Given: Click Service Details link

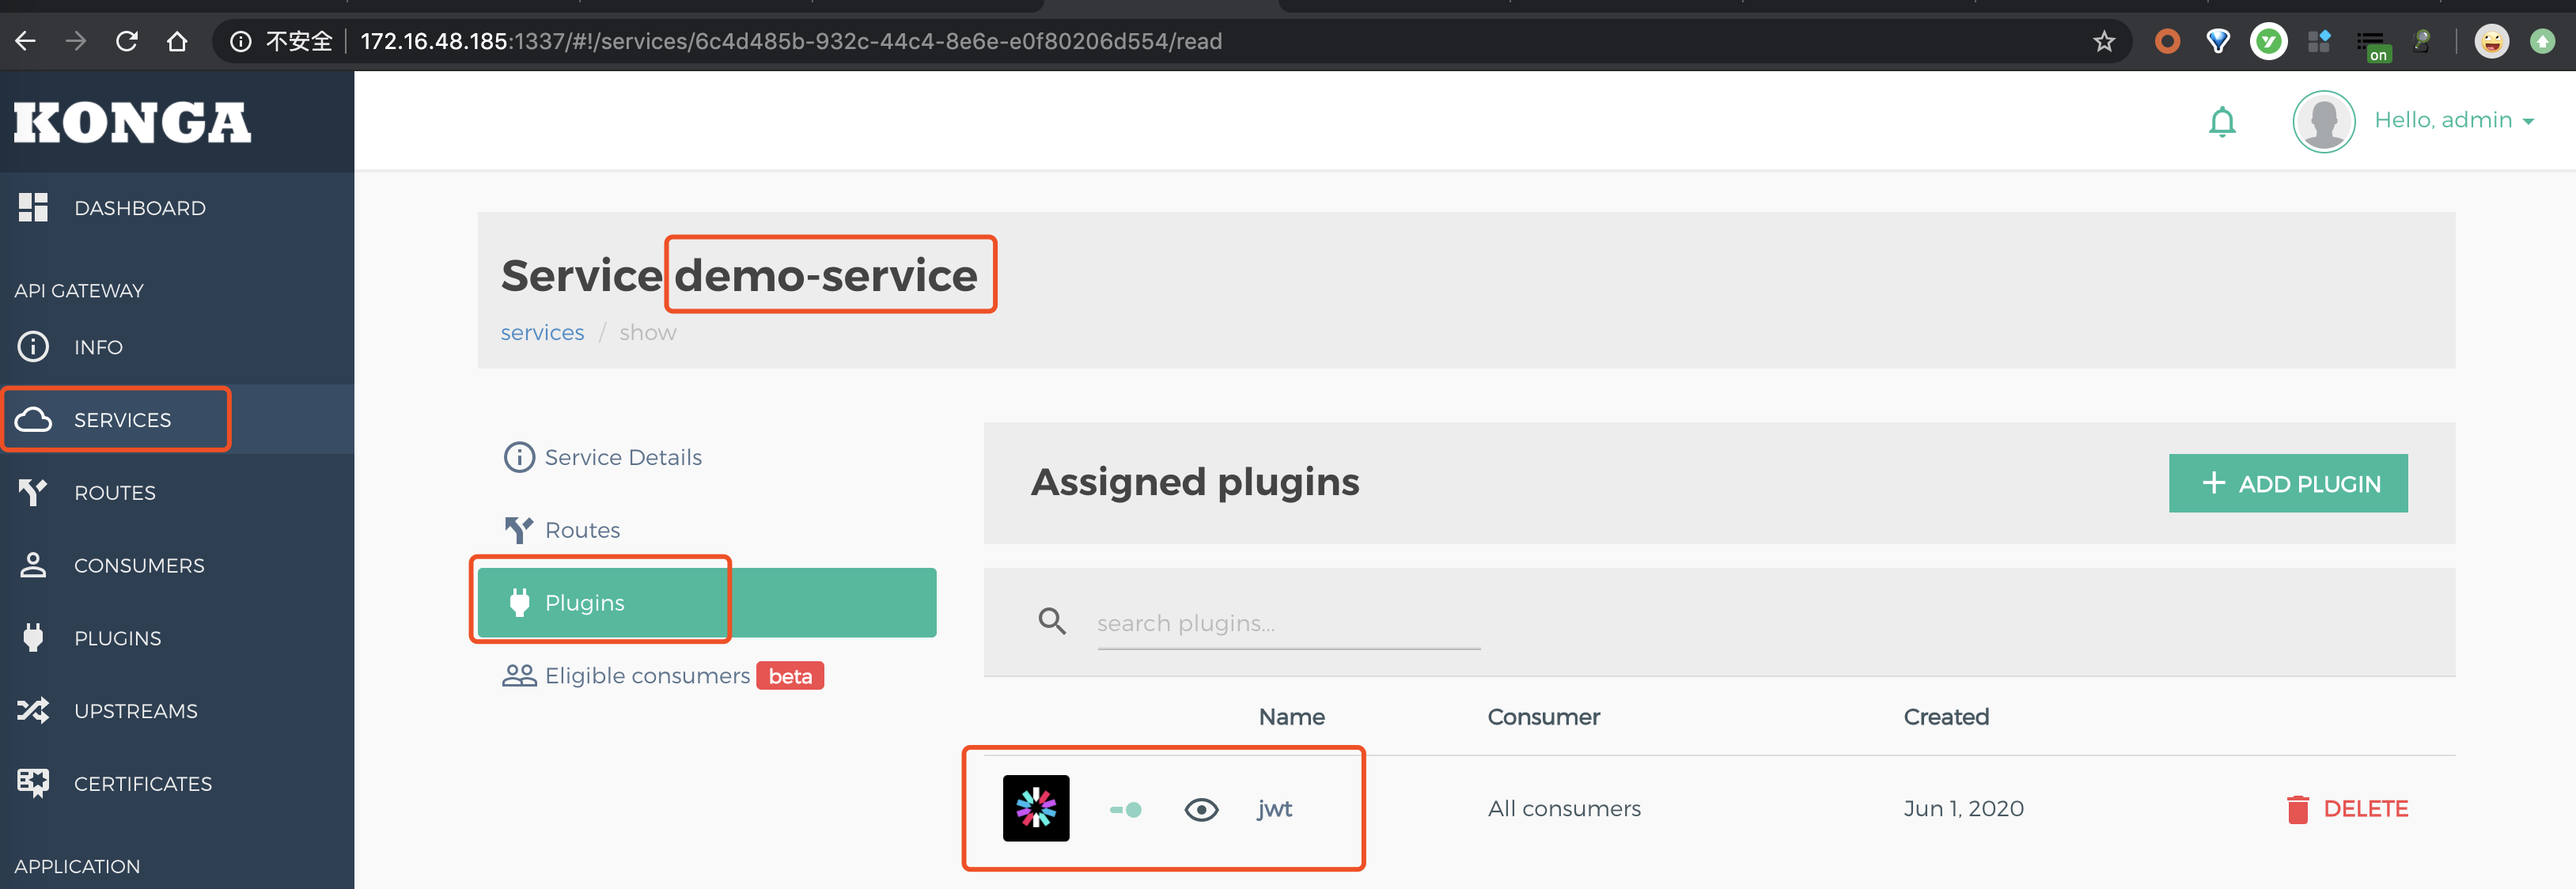Looking at the screenshot, I should pyautogui.click(x=621, y=456).
